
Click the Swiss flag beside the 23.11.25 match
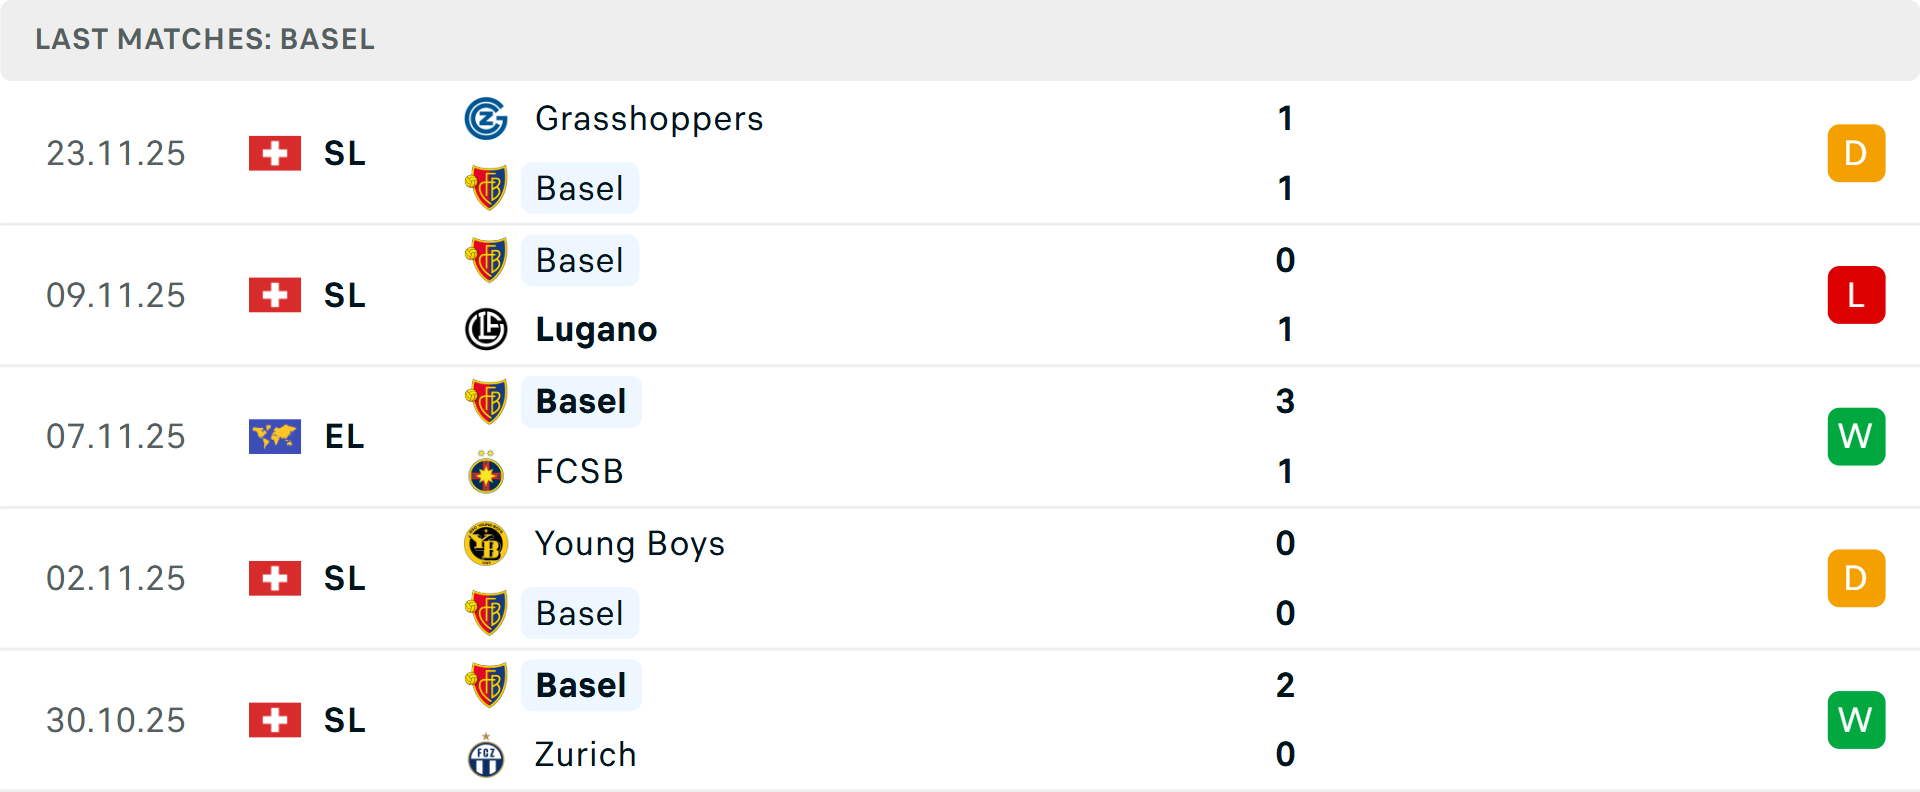point(274,153)
